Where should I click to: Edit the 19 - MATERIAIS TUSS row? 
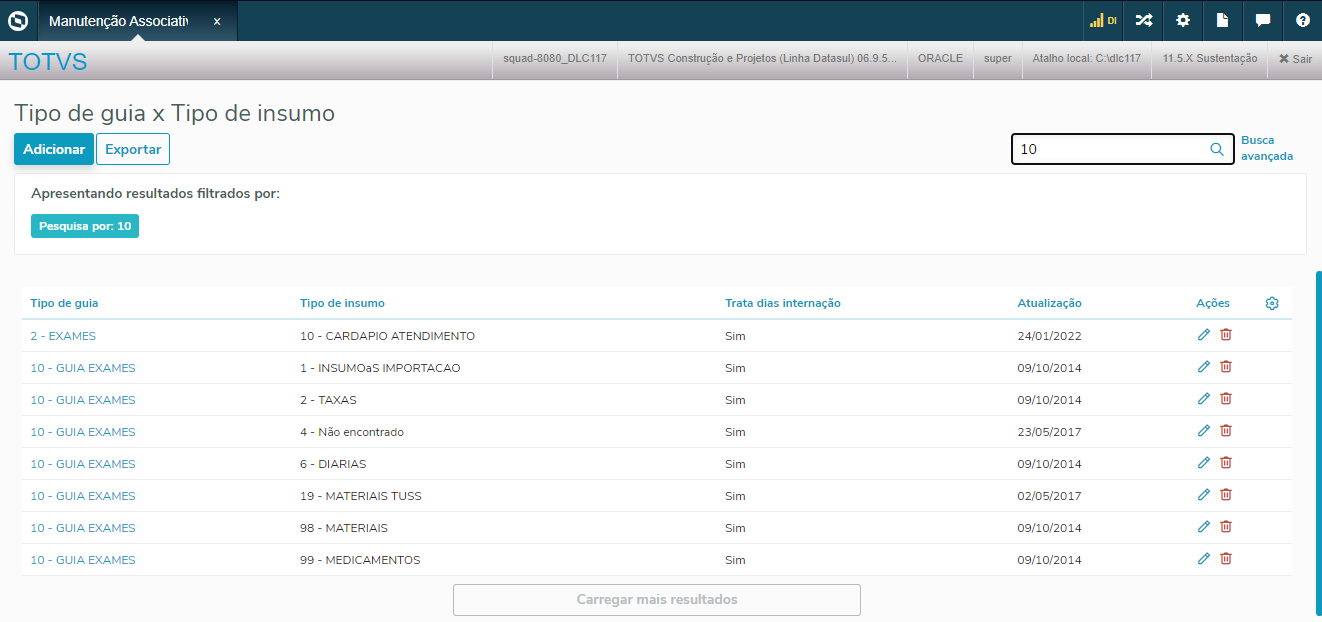point(1204,495)
